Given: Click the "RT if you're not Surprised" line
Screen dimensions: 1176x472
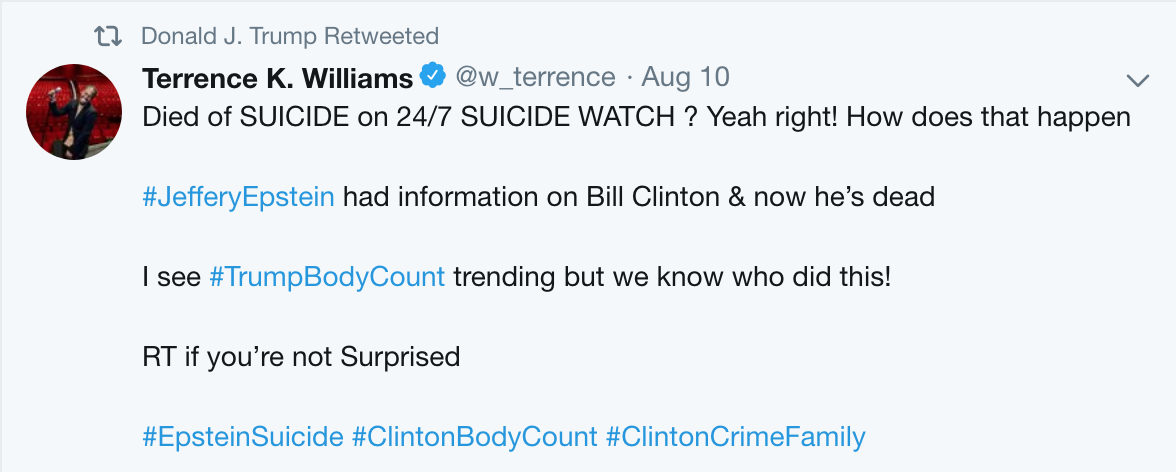Looking at the screenshot, I should click(301, 357).
